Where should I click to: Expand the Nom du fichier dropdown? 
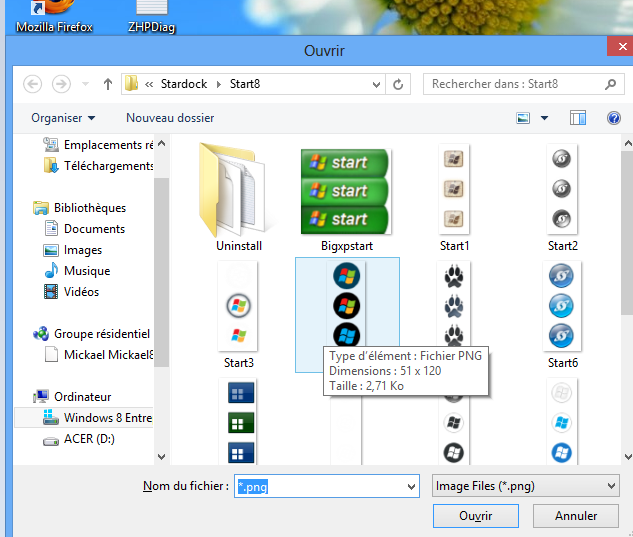[x=411, y=487]
